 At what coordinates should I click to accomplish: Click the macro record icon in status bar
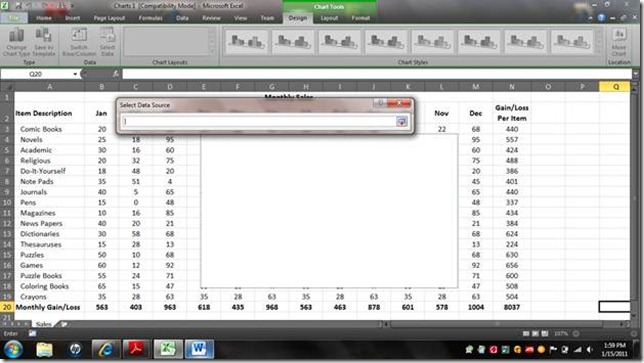(32, 333)
